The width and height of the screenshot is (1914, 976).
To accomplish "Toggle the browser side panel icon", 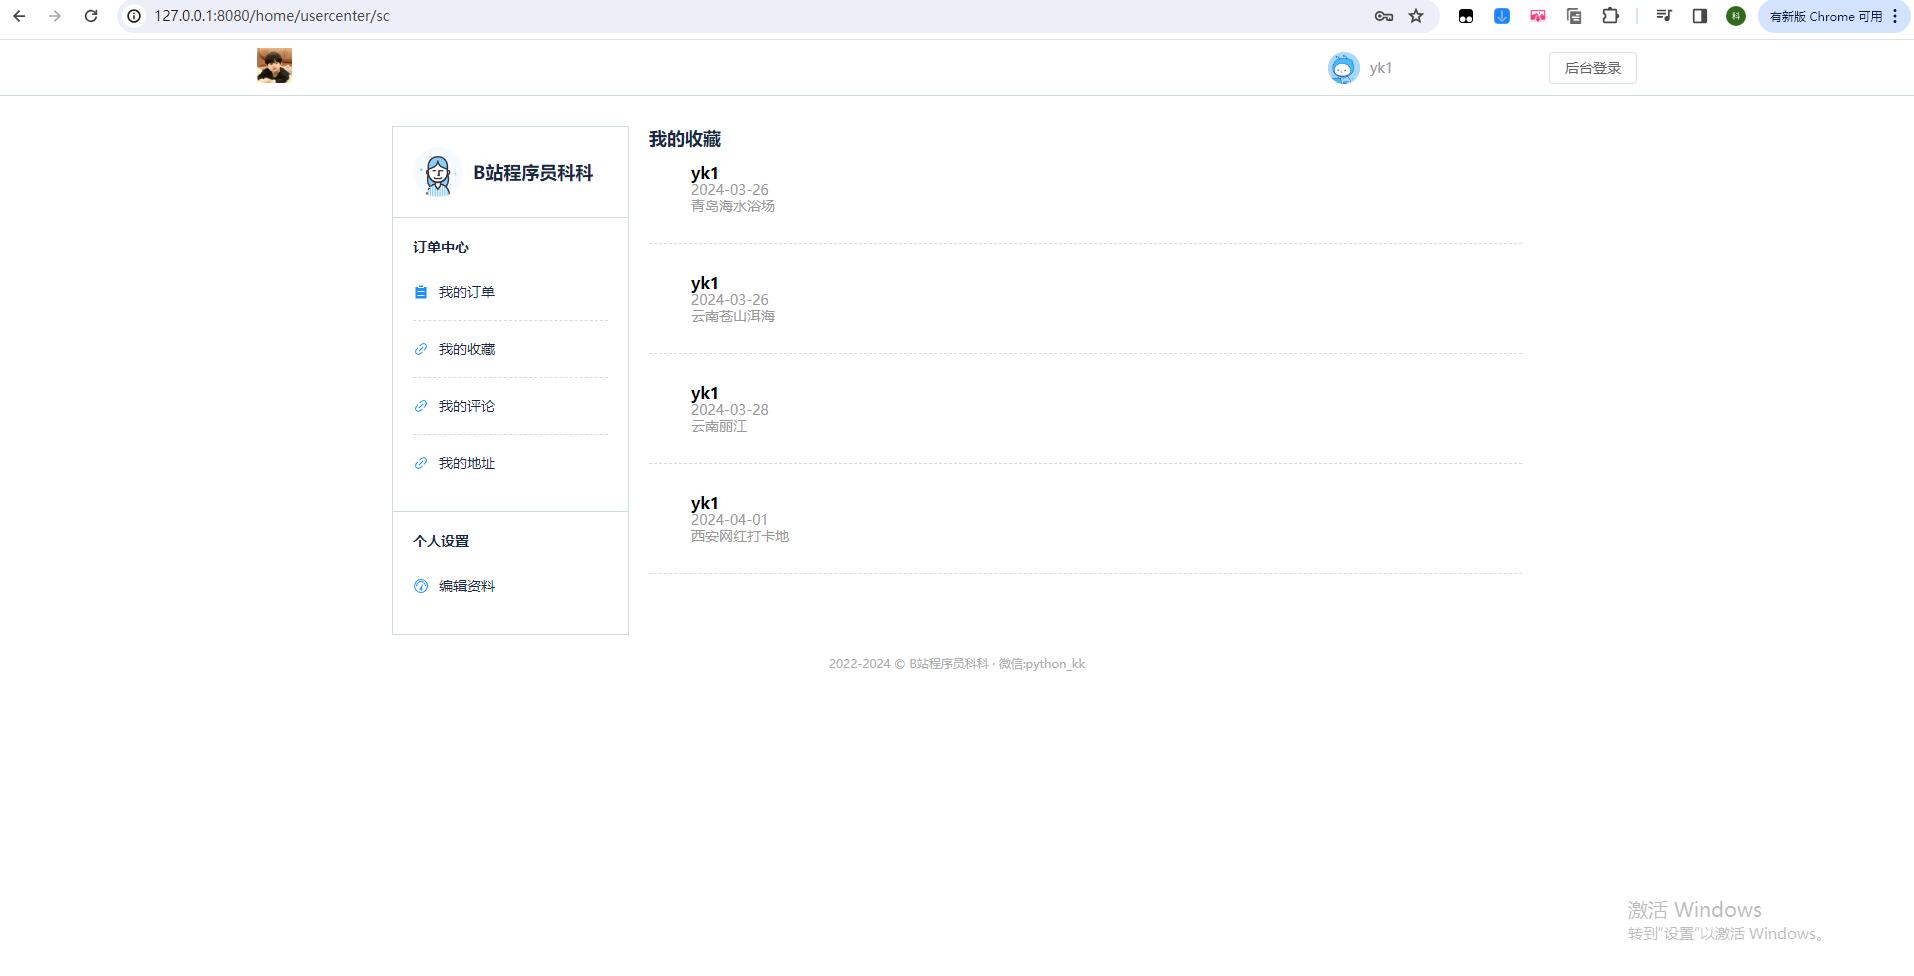I will point(1700,16).
